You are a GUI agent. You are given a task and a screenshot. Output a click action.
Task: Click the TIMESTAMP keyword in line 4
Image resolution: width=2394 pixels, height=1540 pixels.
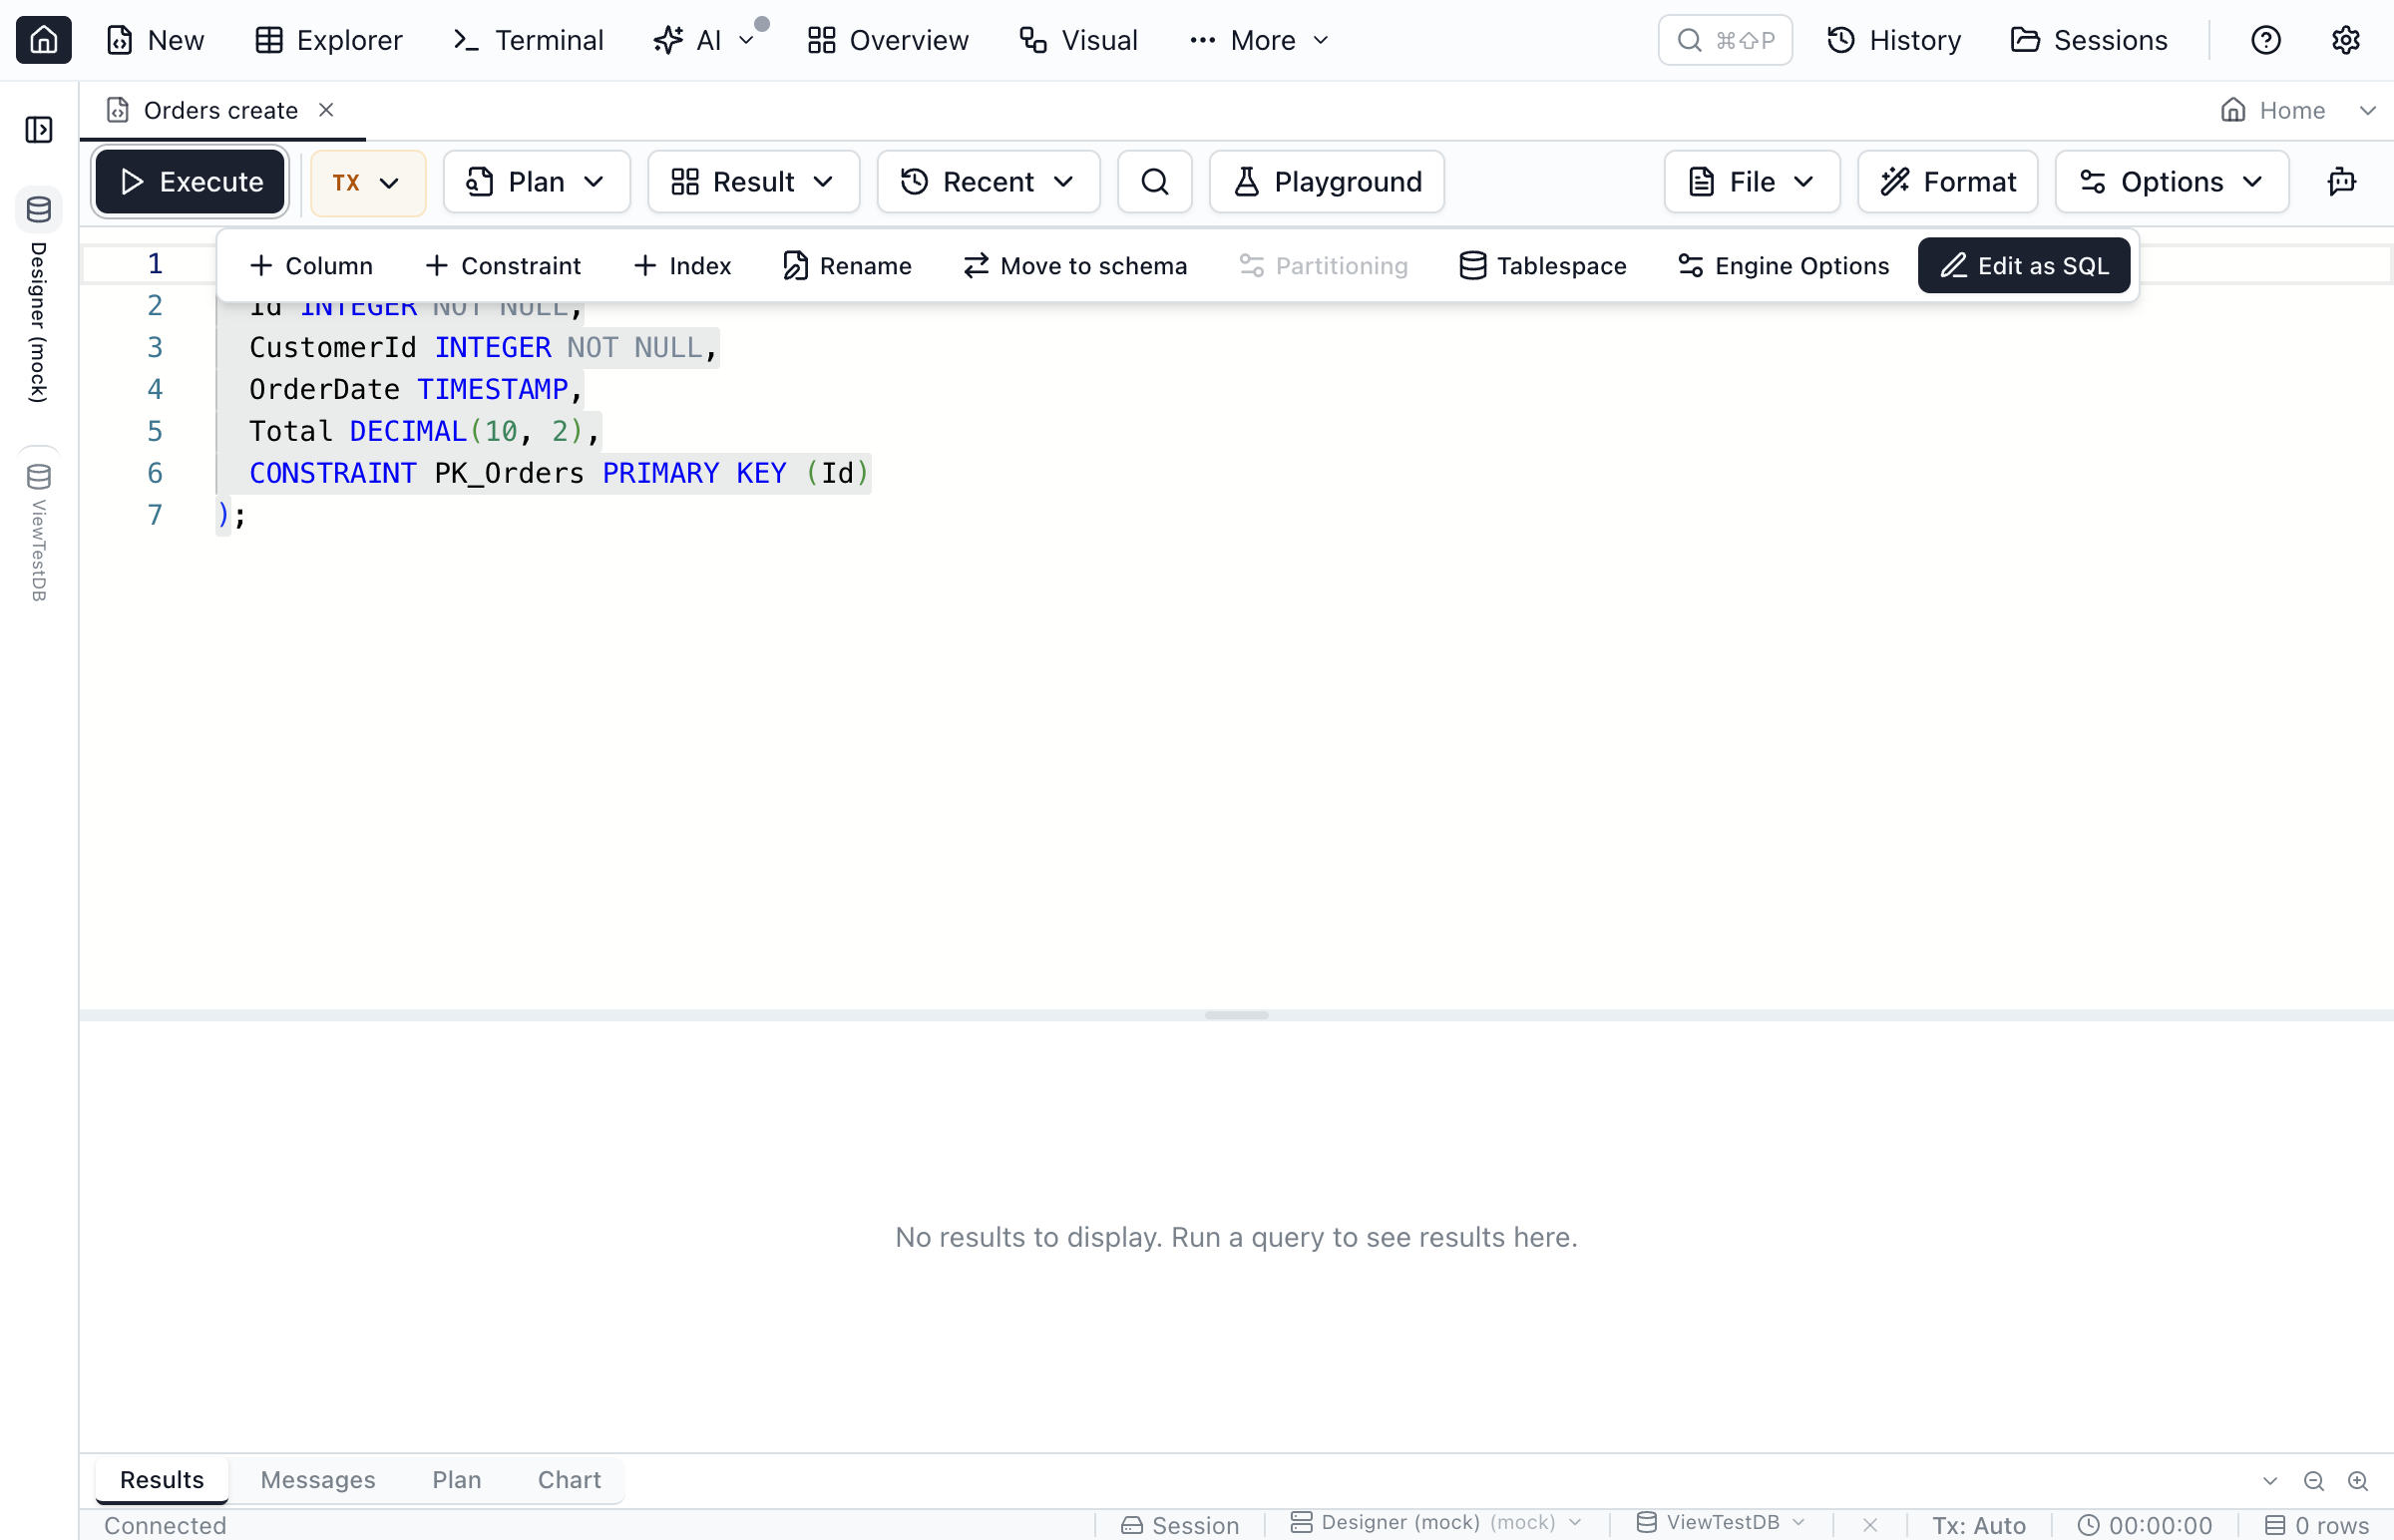pos(492,390)
